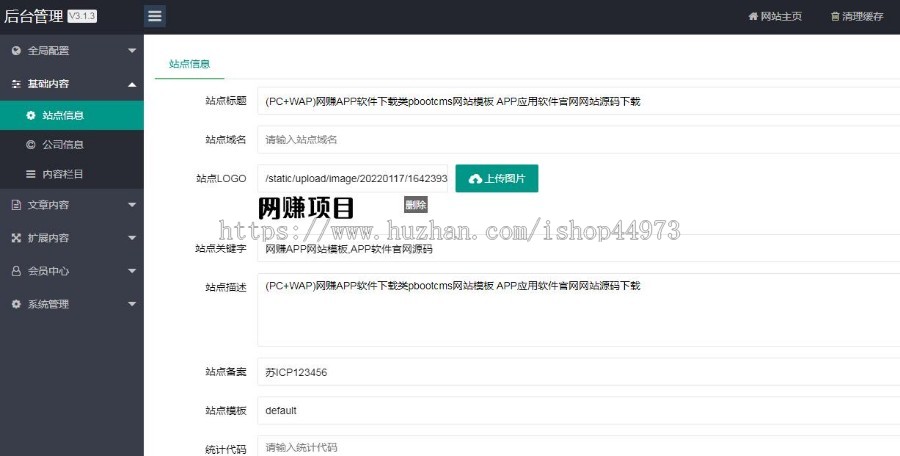
Task: Click the 后台管理 title
Action: click(x=34, y=17)
